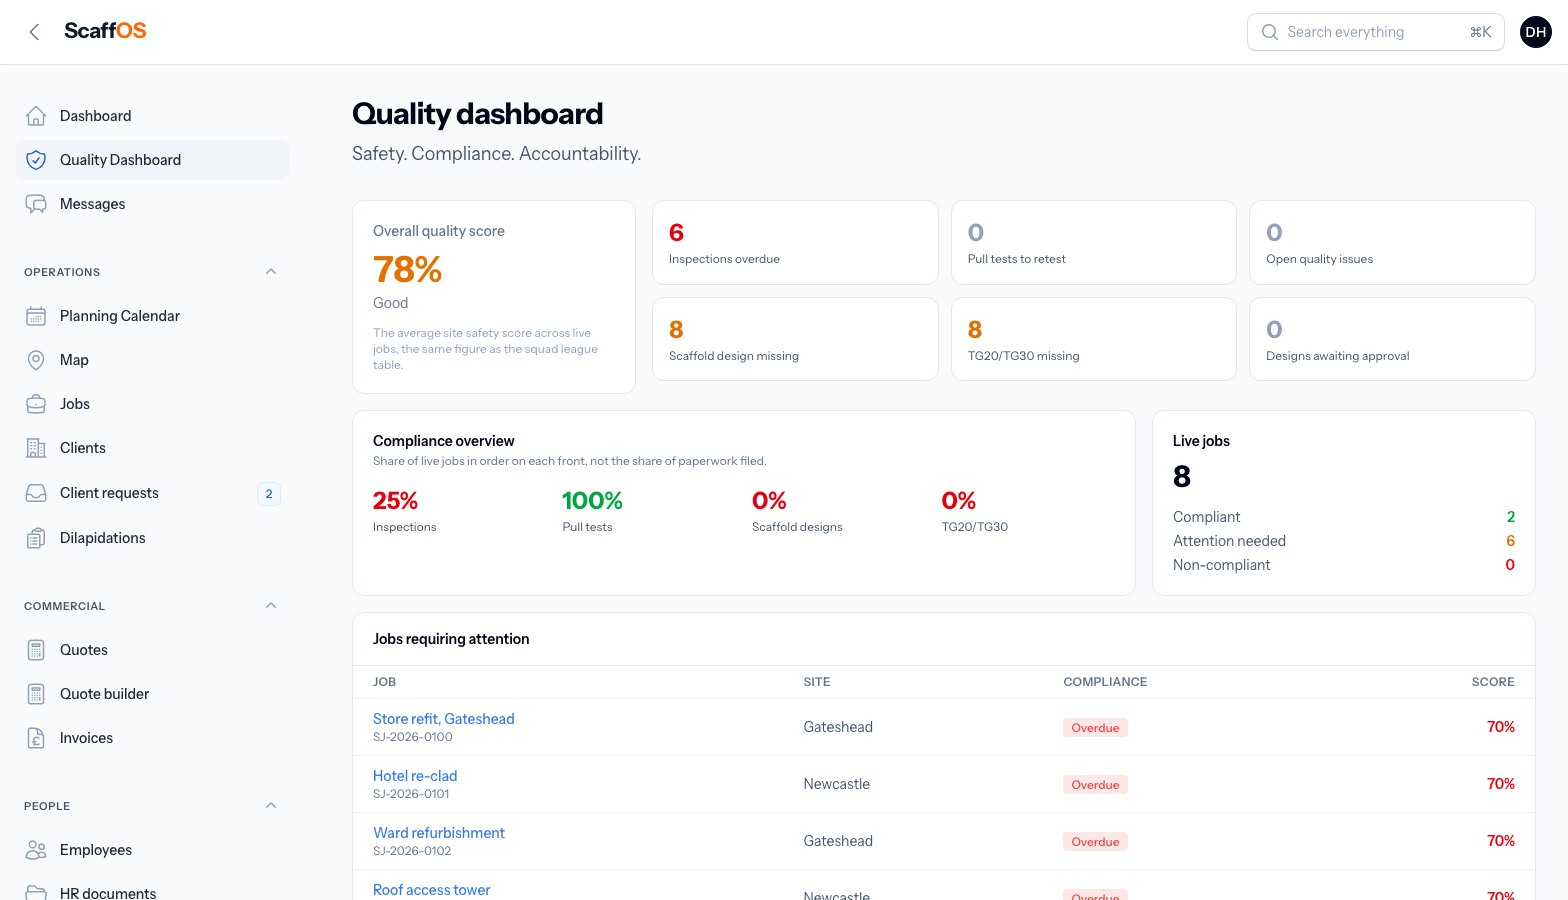Open the Scaffold design missing card

(795, 339)
